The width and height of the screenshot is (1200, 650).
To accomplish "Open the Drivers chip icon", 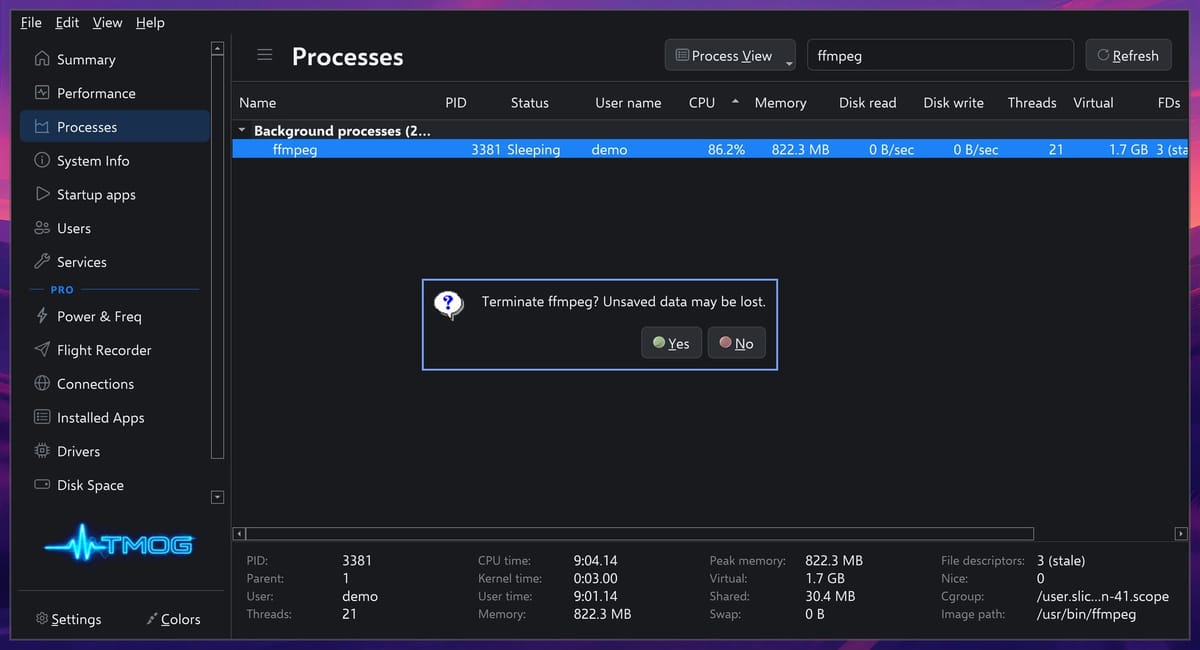I will 41,451.
